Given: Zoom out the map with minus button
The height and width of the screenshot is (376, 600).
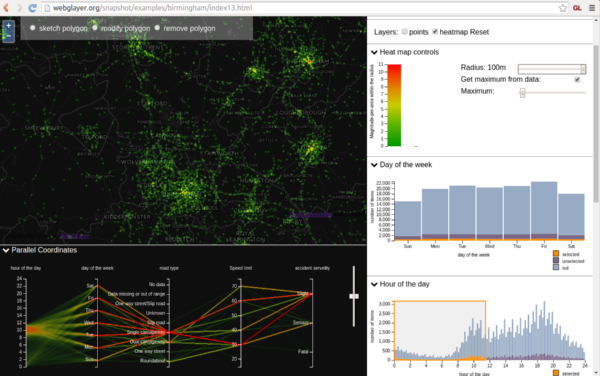Looking at the screenshot, I should point(8,36).
